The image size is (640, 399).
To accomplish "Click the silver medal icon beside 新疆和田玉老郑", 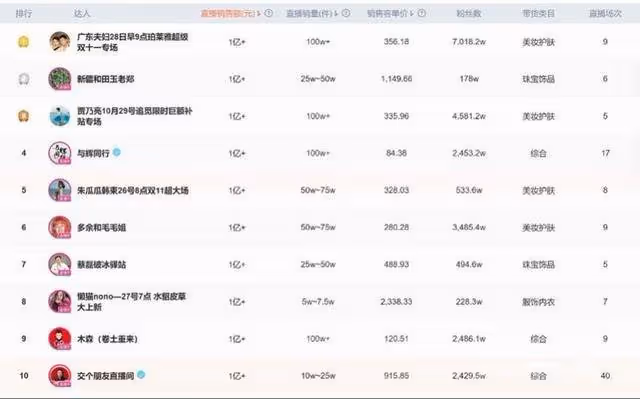I will (x=24, y=79).
